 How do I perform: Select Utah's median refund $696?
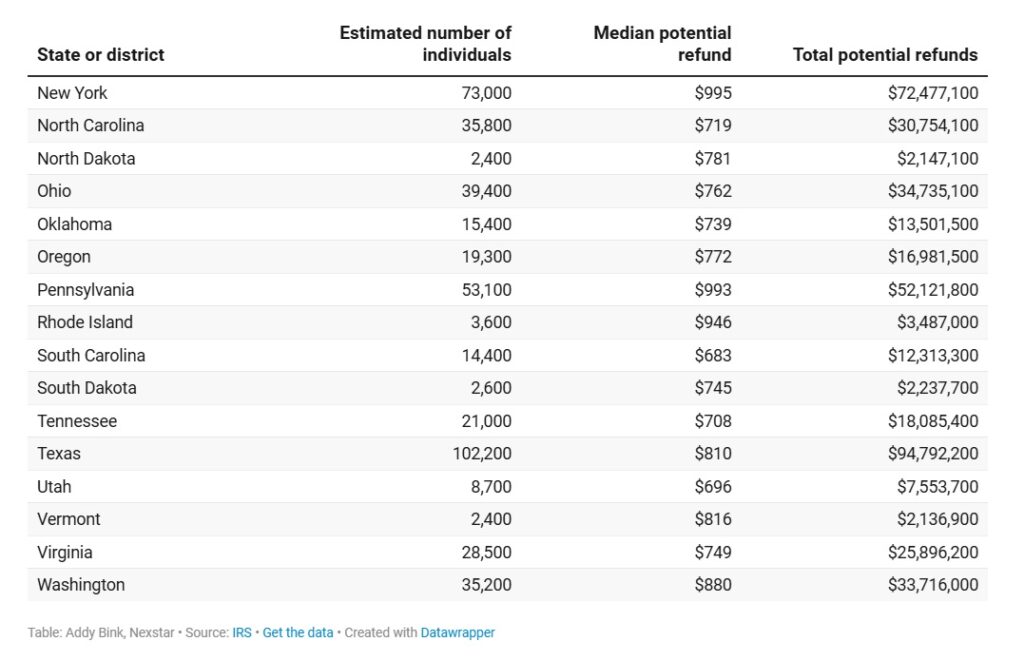coord(713,487)
